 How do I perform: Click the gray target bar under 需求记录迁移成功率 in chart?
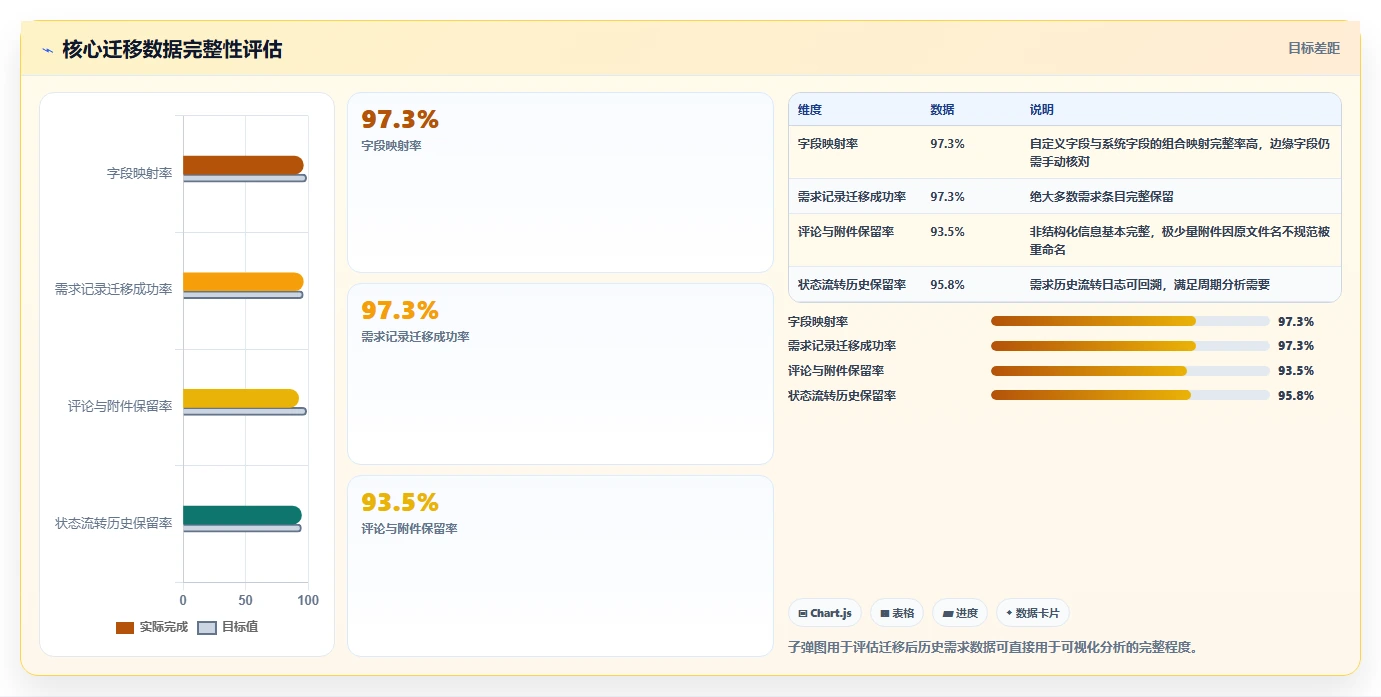[243, 295]
